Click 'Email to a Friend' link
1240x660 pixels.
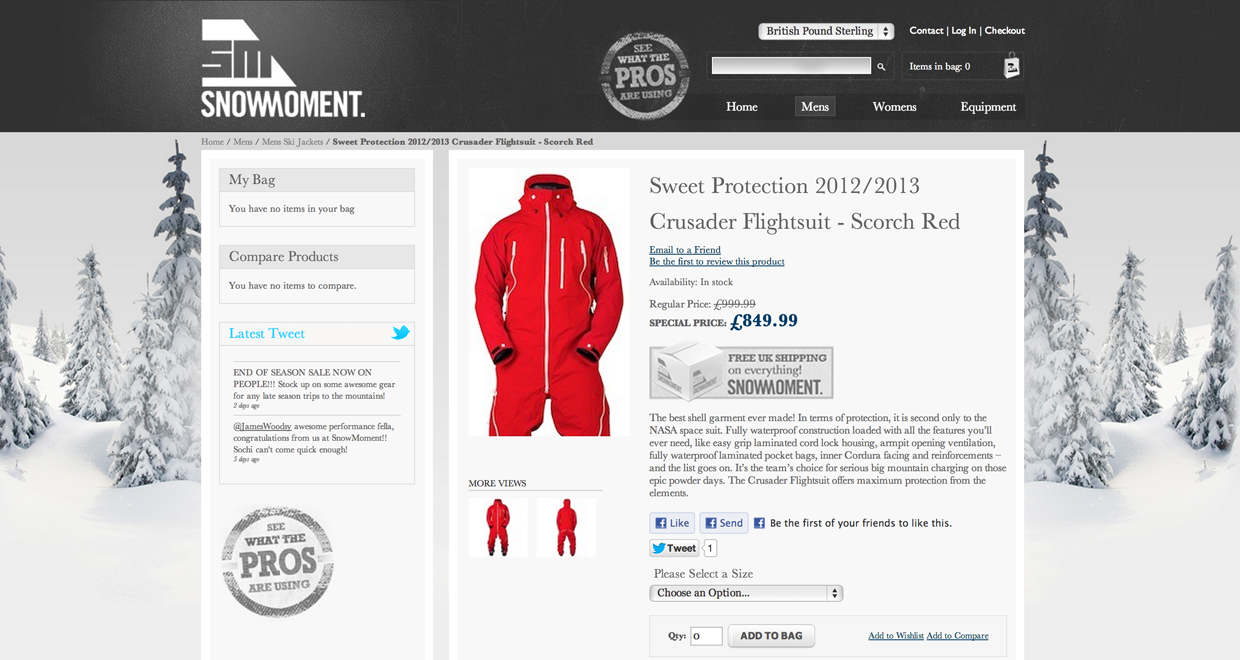(685, 250)
